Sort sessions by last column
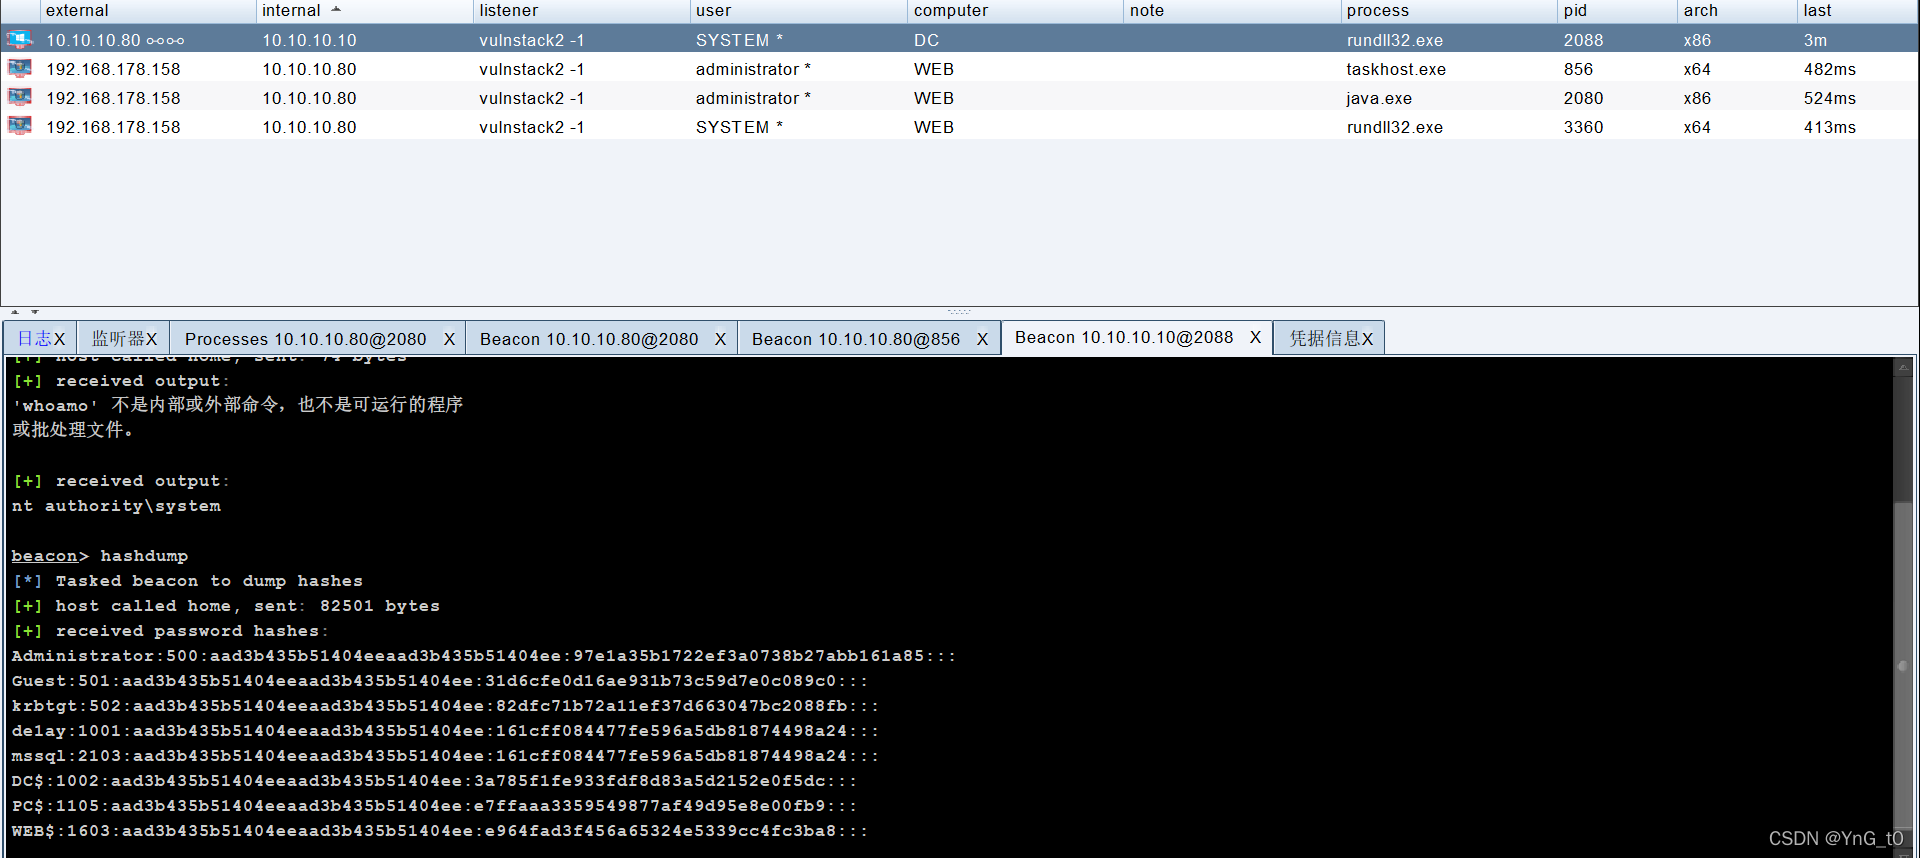 [x=1858, y=11]
